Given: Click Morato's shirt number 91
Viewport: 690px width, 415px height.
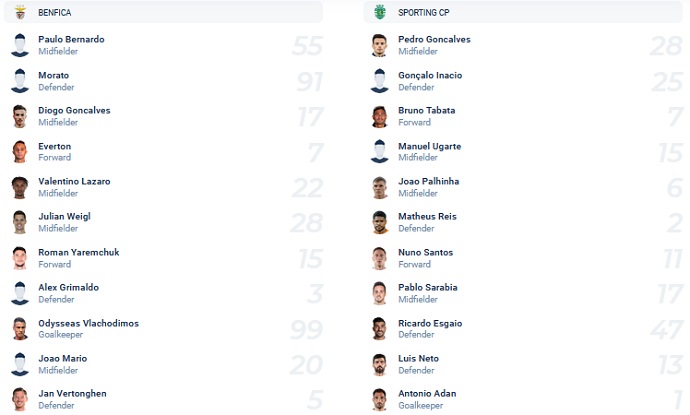Looking at the screenshot, I should coord(309,82).
